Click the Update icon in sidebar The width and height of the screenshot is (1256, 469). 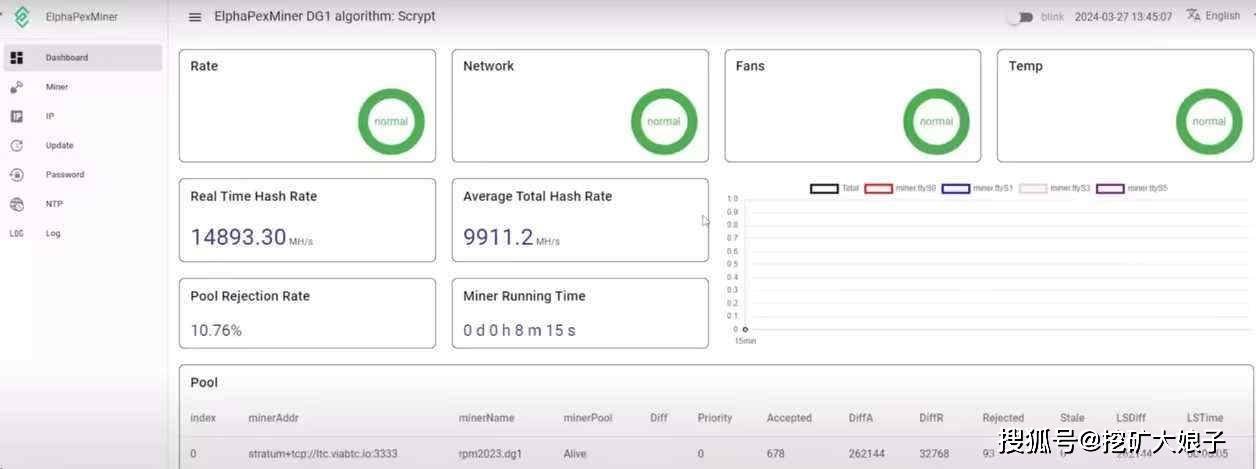coord(16,146)
